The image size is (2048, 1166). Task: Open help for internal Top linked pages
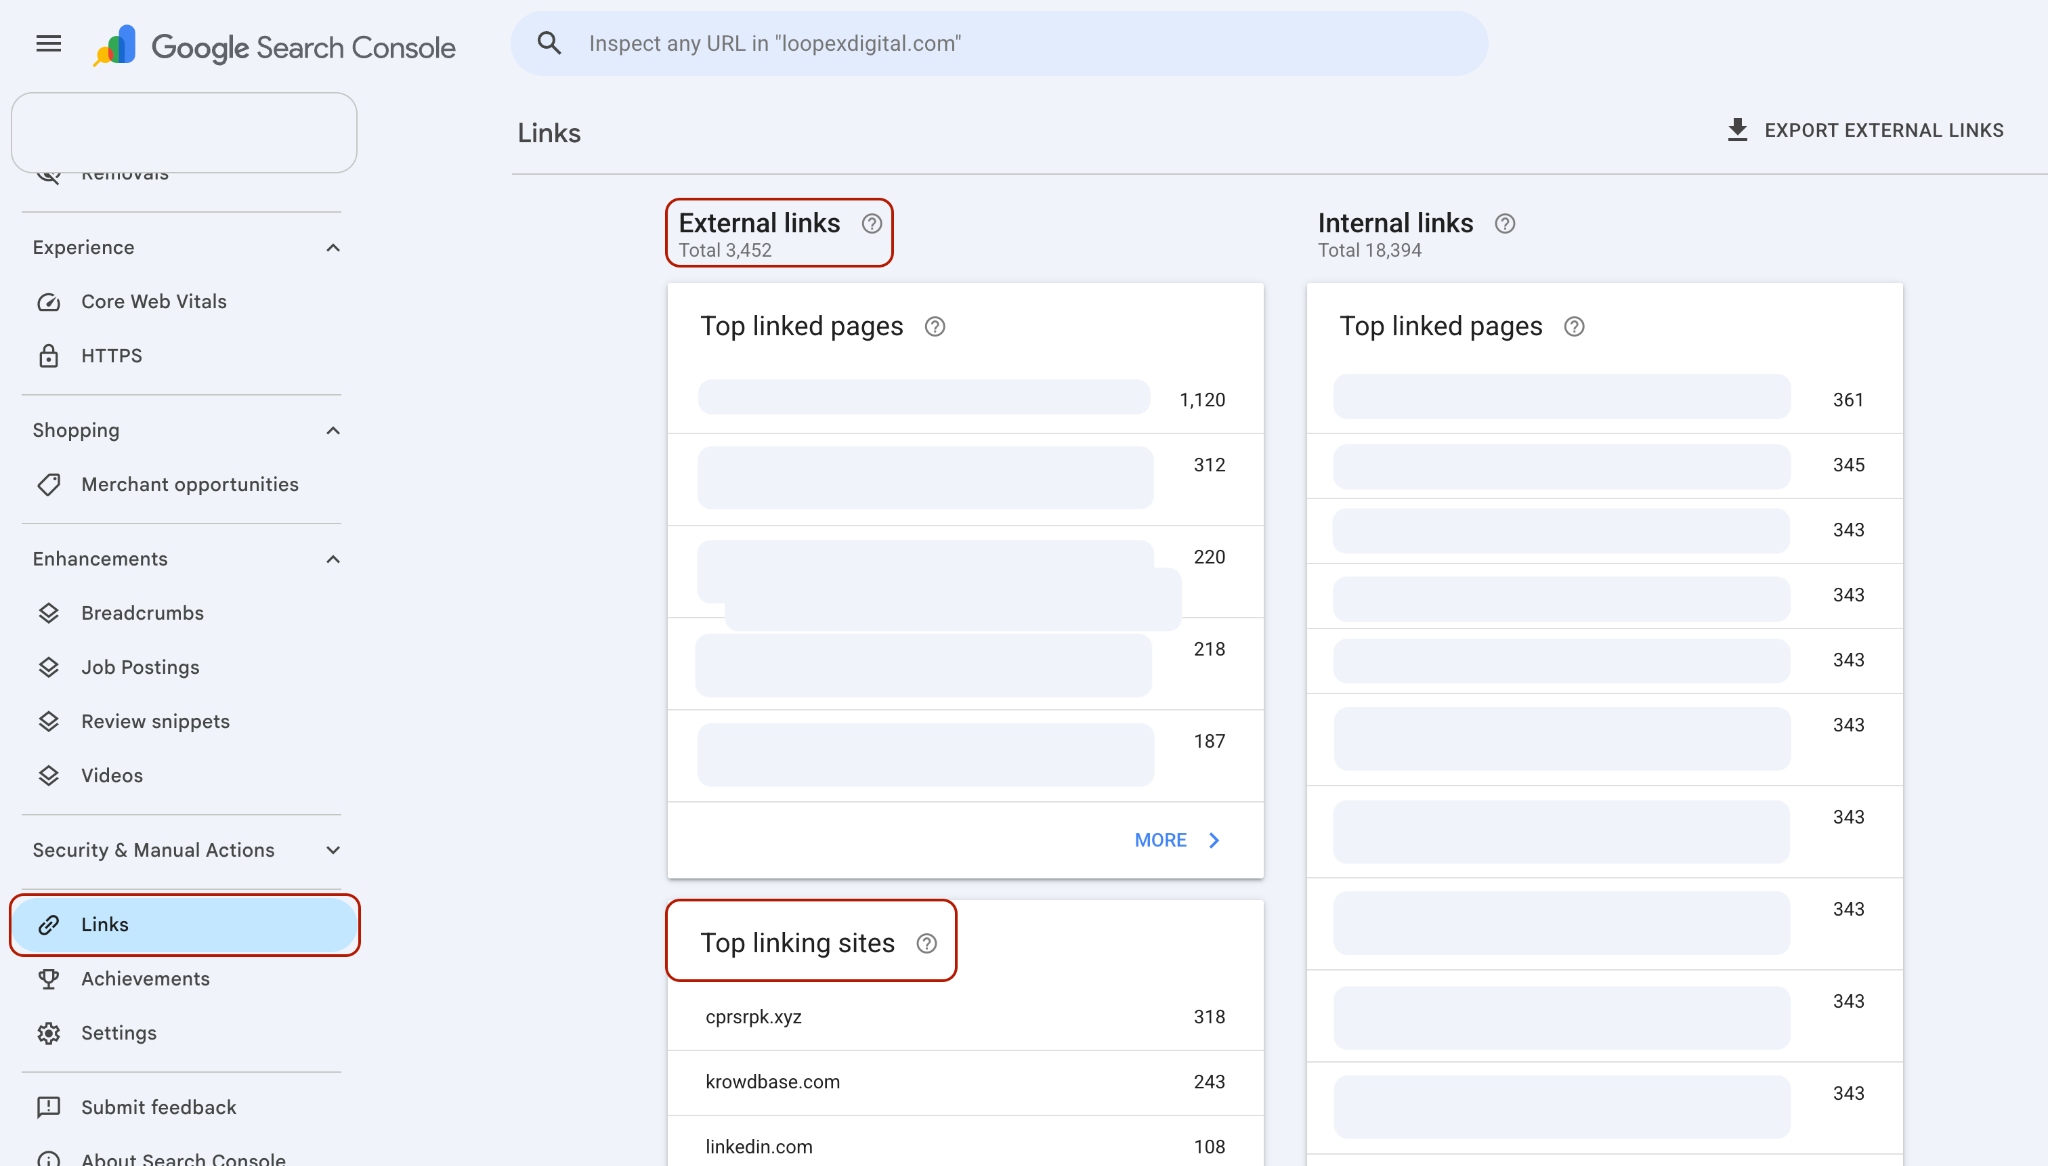pyautogui.click(x=1574, y=327)
